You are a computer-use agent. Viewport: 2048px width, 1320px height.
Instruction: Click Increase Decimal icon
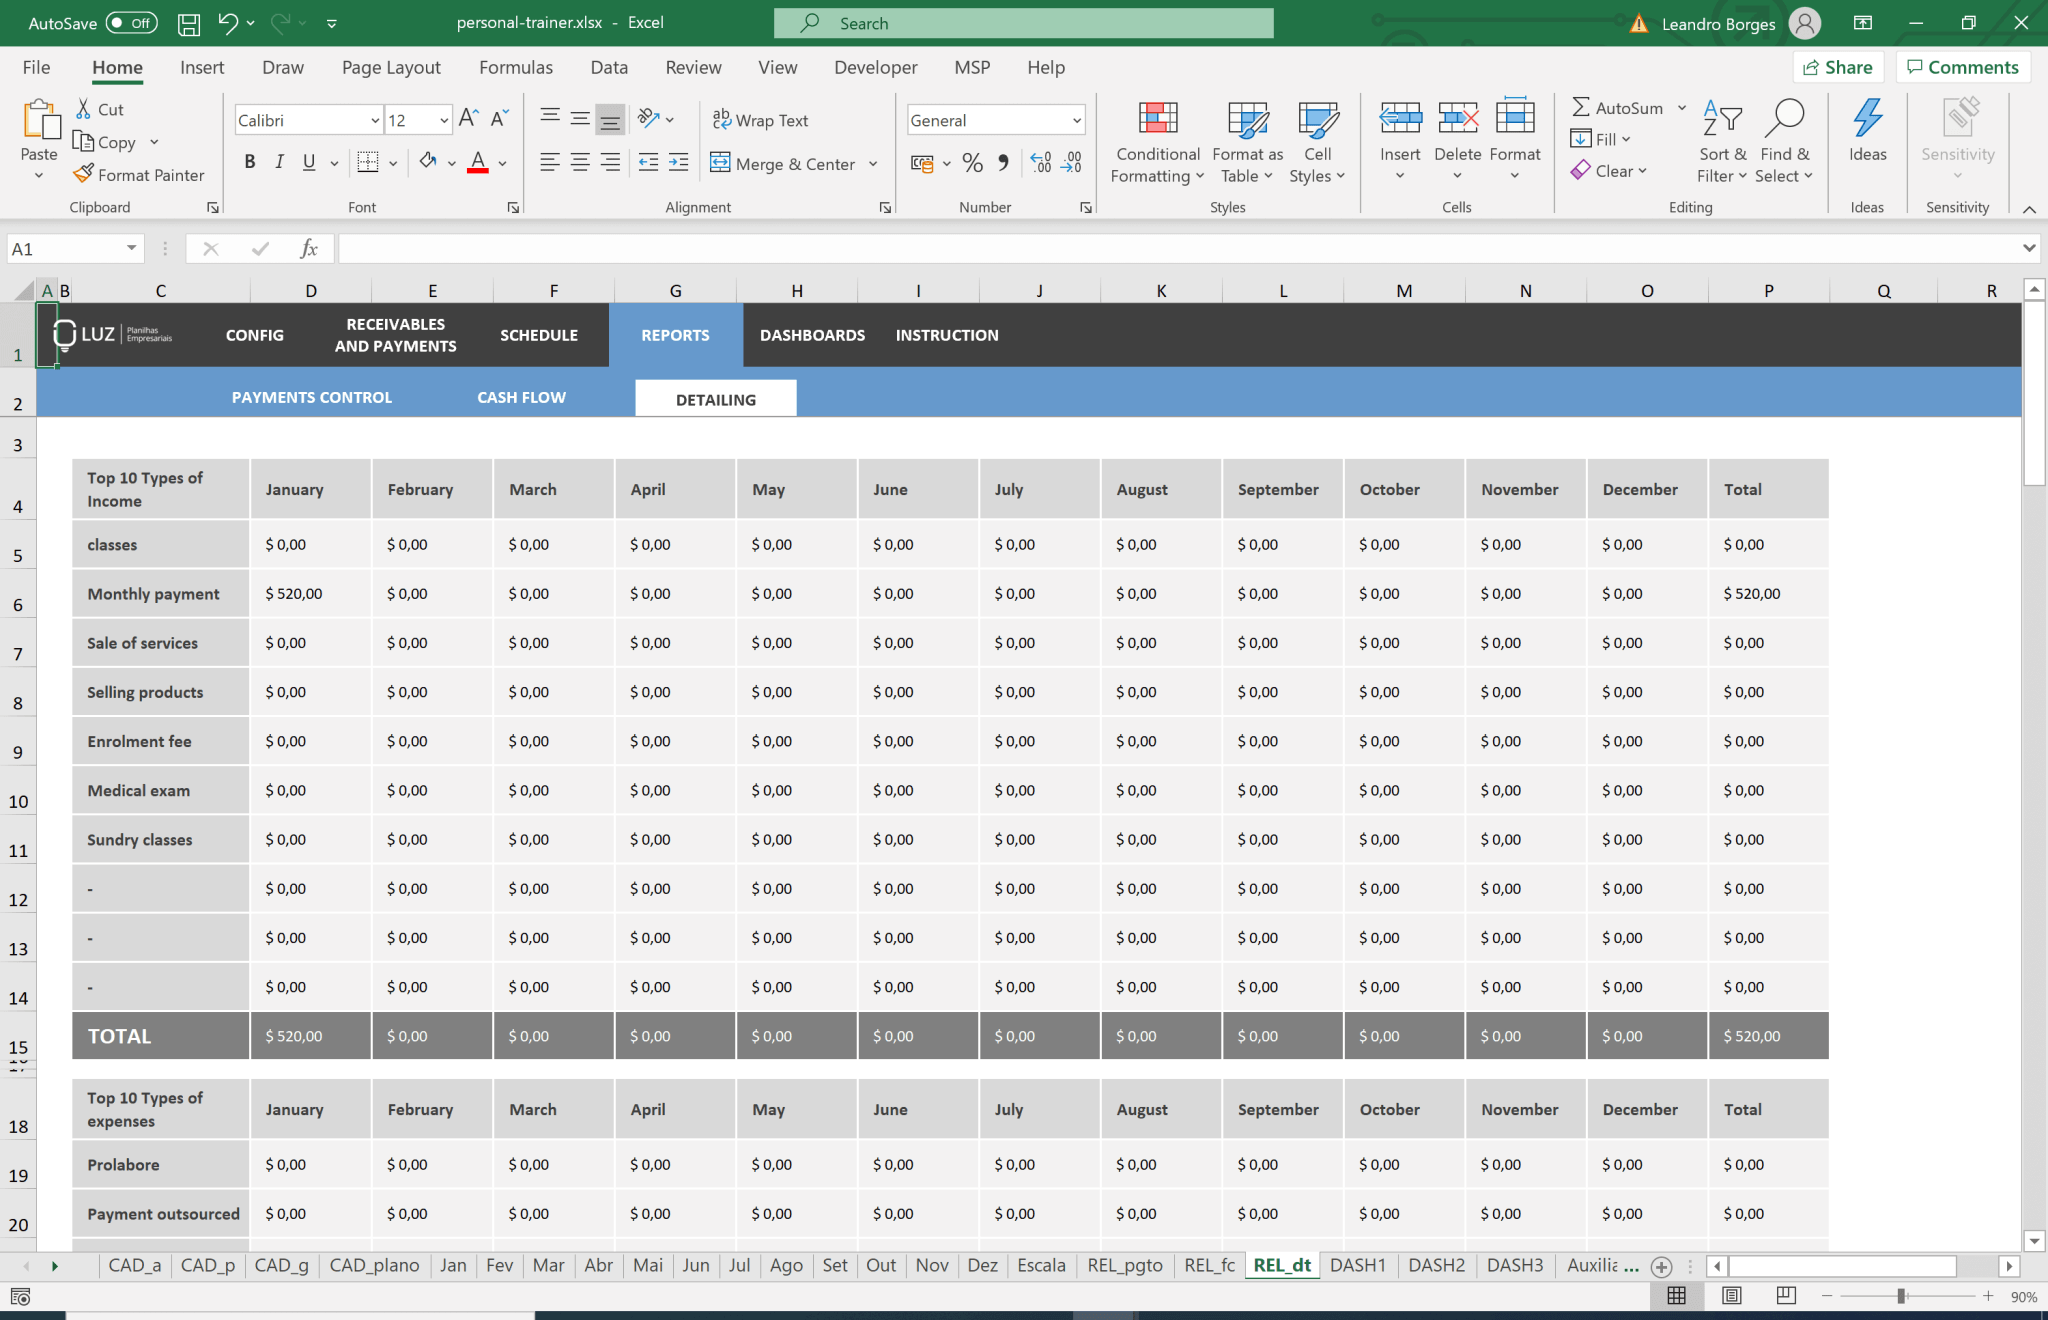(x=1041, y=163)
